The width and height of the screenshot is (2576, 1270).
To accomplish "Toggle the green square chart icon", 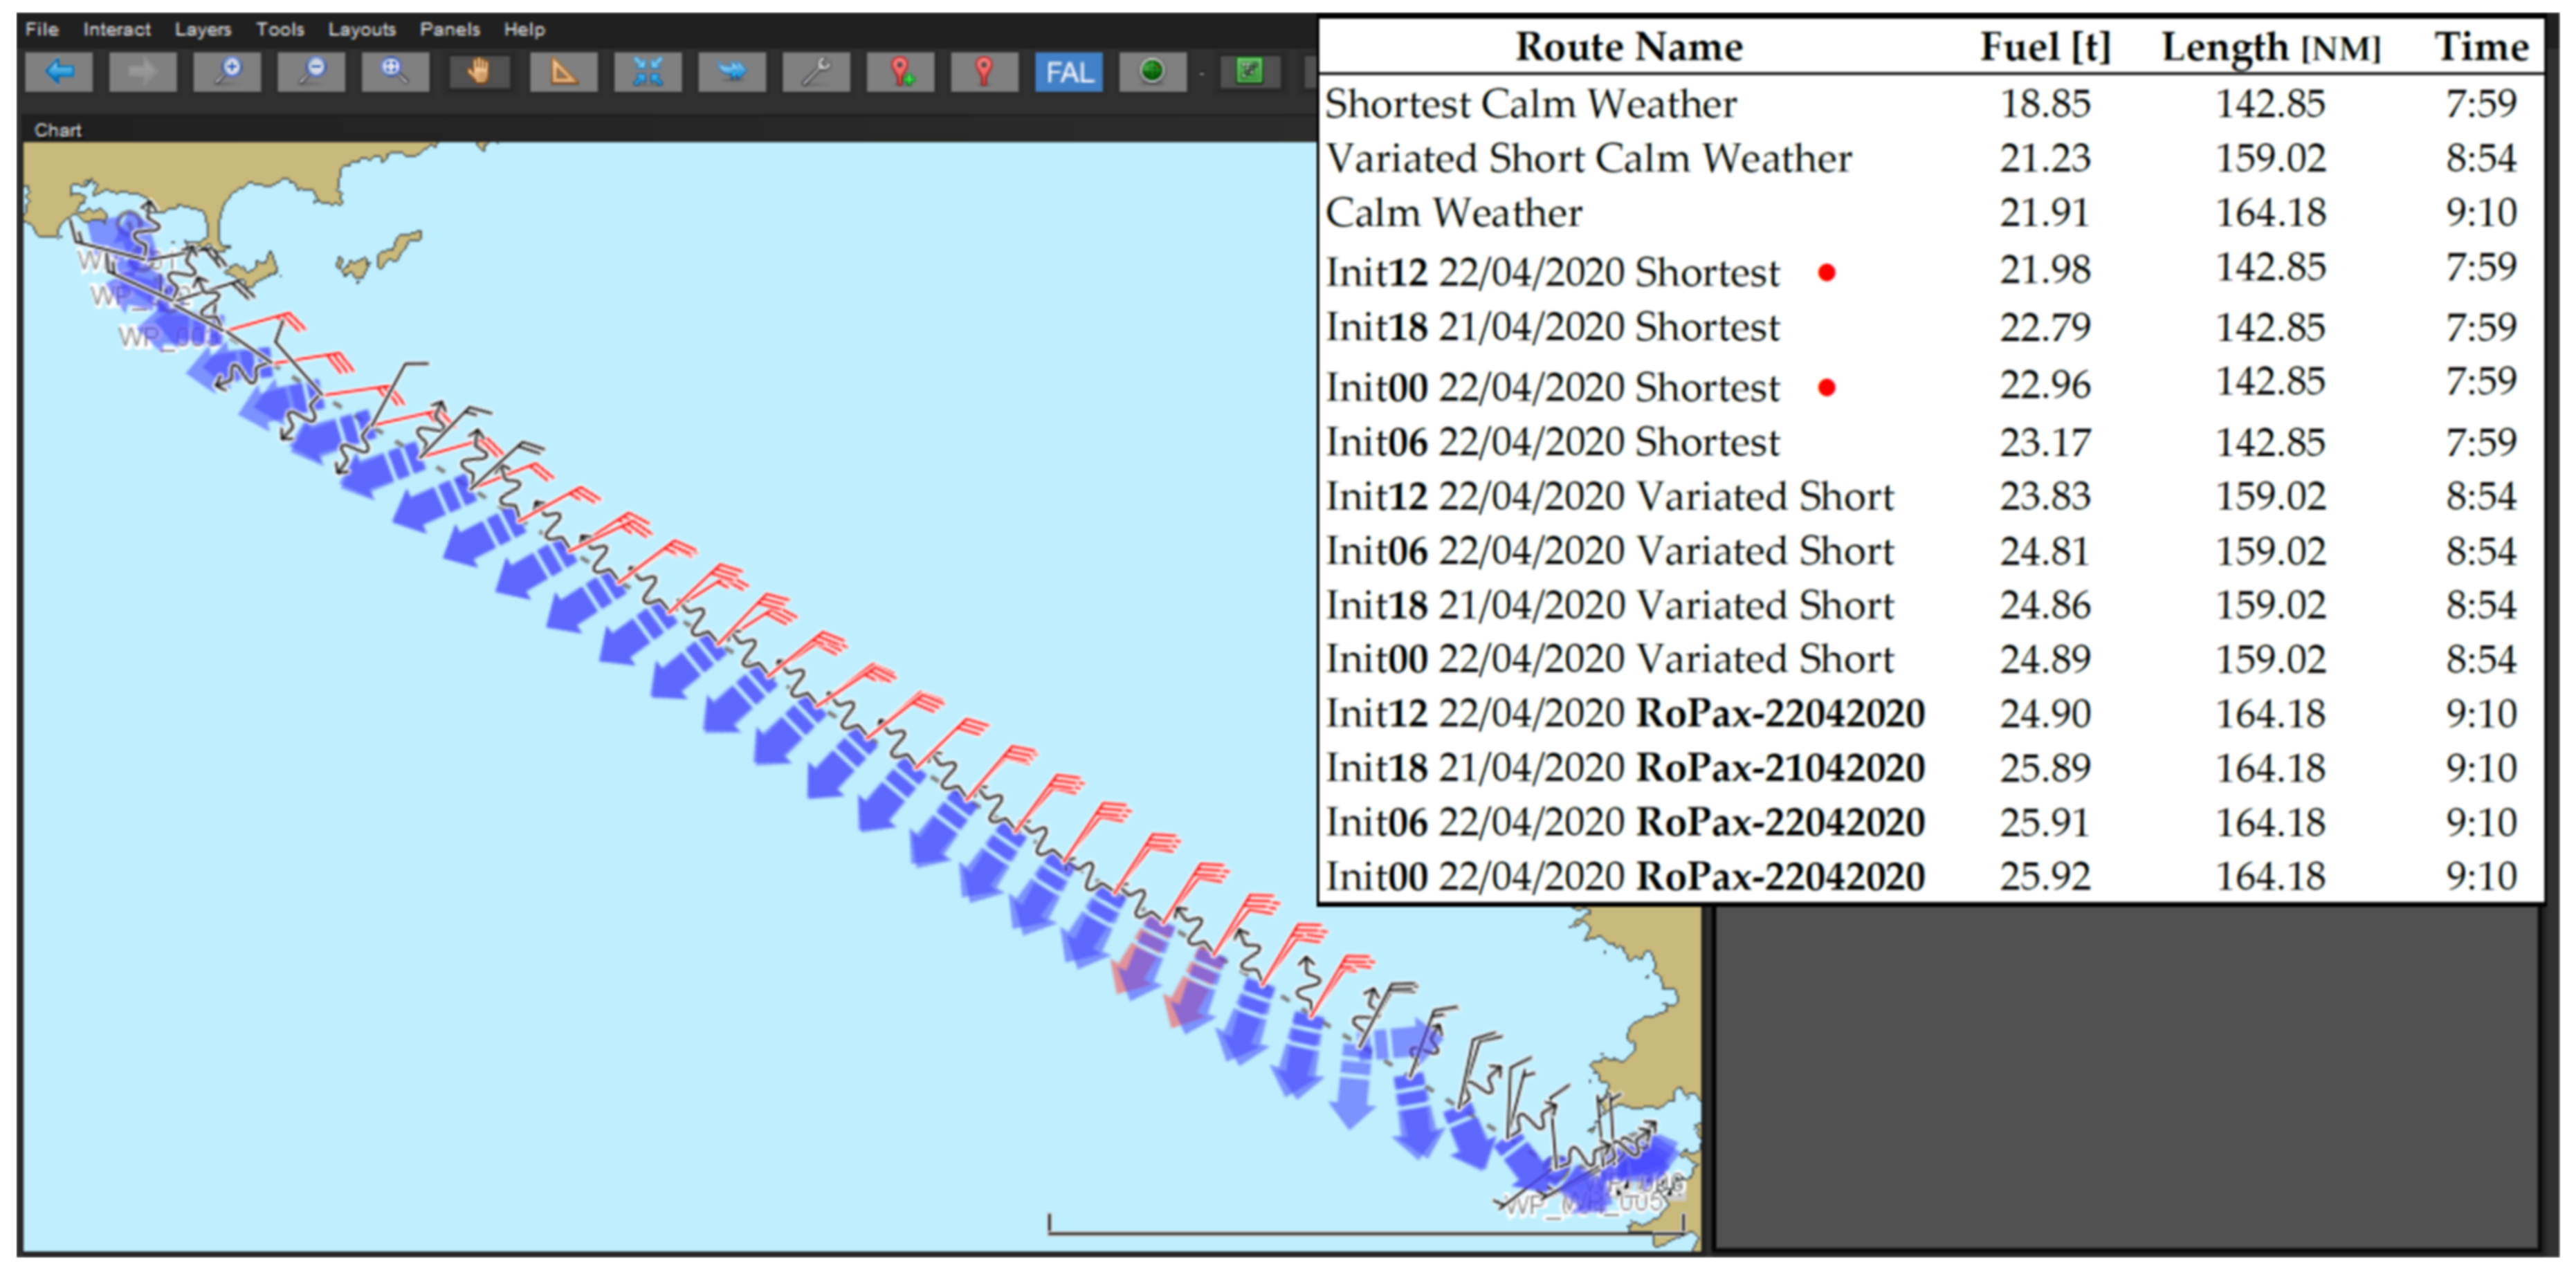I will (1249, 72).
